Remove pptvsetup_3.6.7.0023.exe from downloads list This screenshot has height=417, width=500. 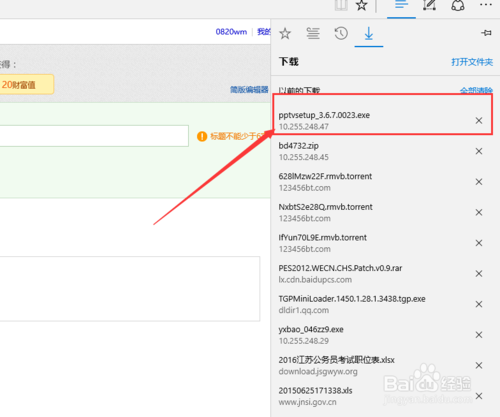point(479,121)
